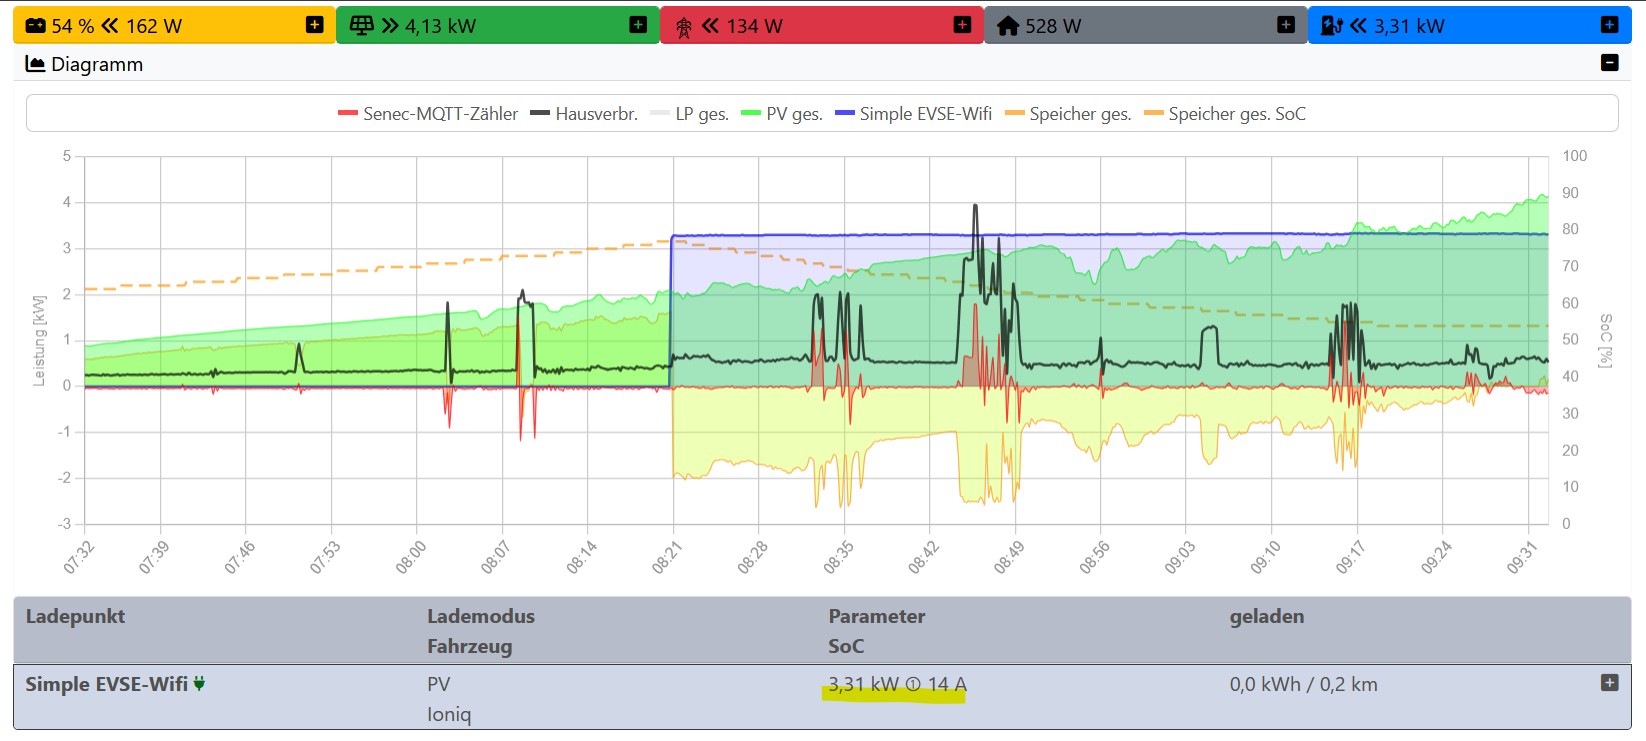
Task: Click the green plug icon next to Simple EVSE-Wifi
Action: [199, 684]
